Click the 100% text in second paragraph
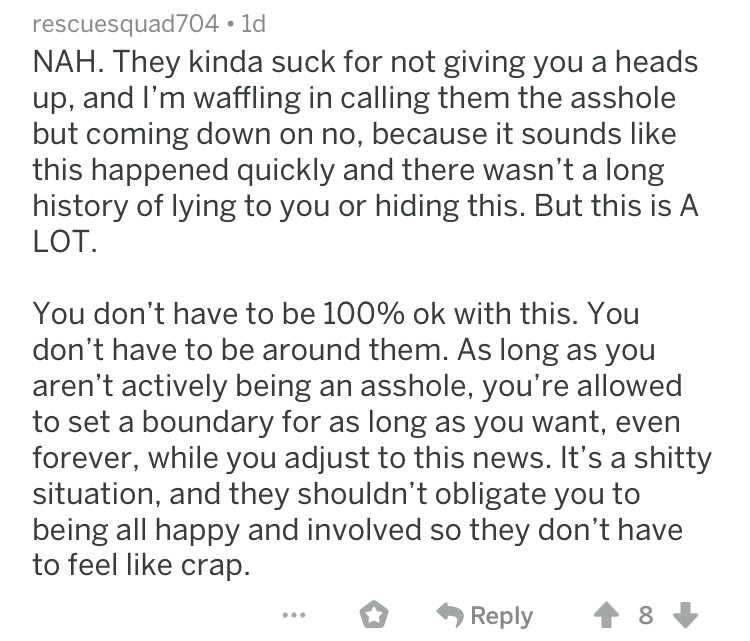750x641 pixels. coord(364,313)
